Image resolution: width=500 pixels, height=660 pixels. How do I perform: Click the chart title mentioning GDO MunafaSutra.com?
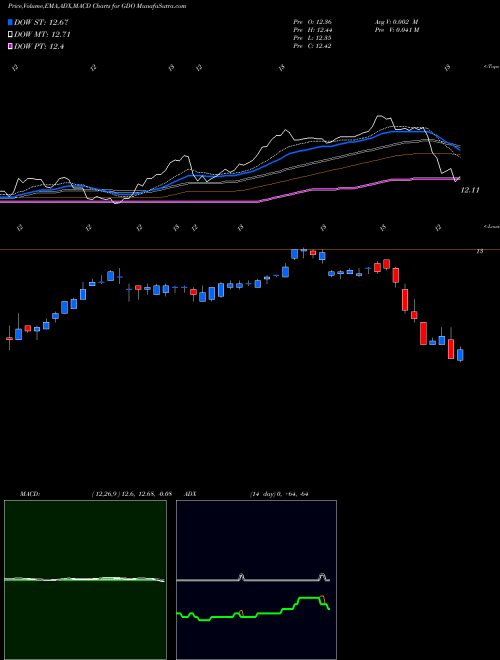[97, 7]
